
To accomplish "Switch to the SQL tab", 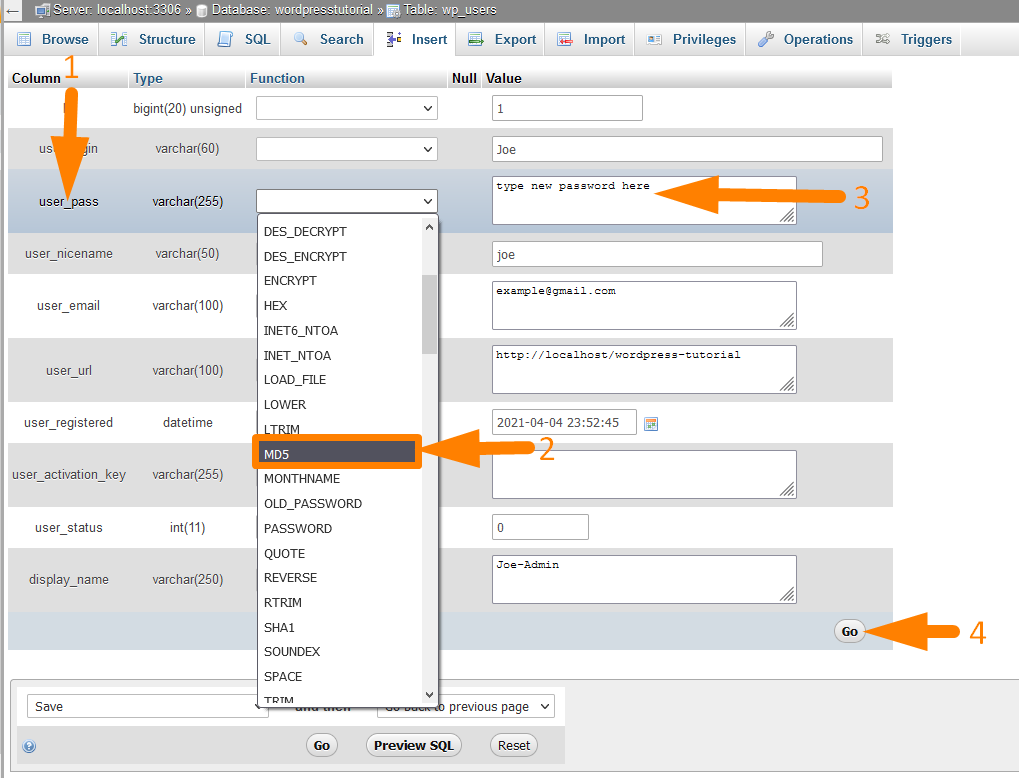I will pyautogui.click(x=244, y=39).
